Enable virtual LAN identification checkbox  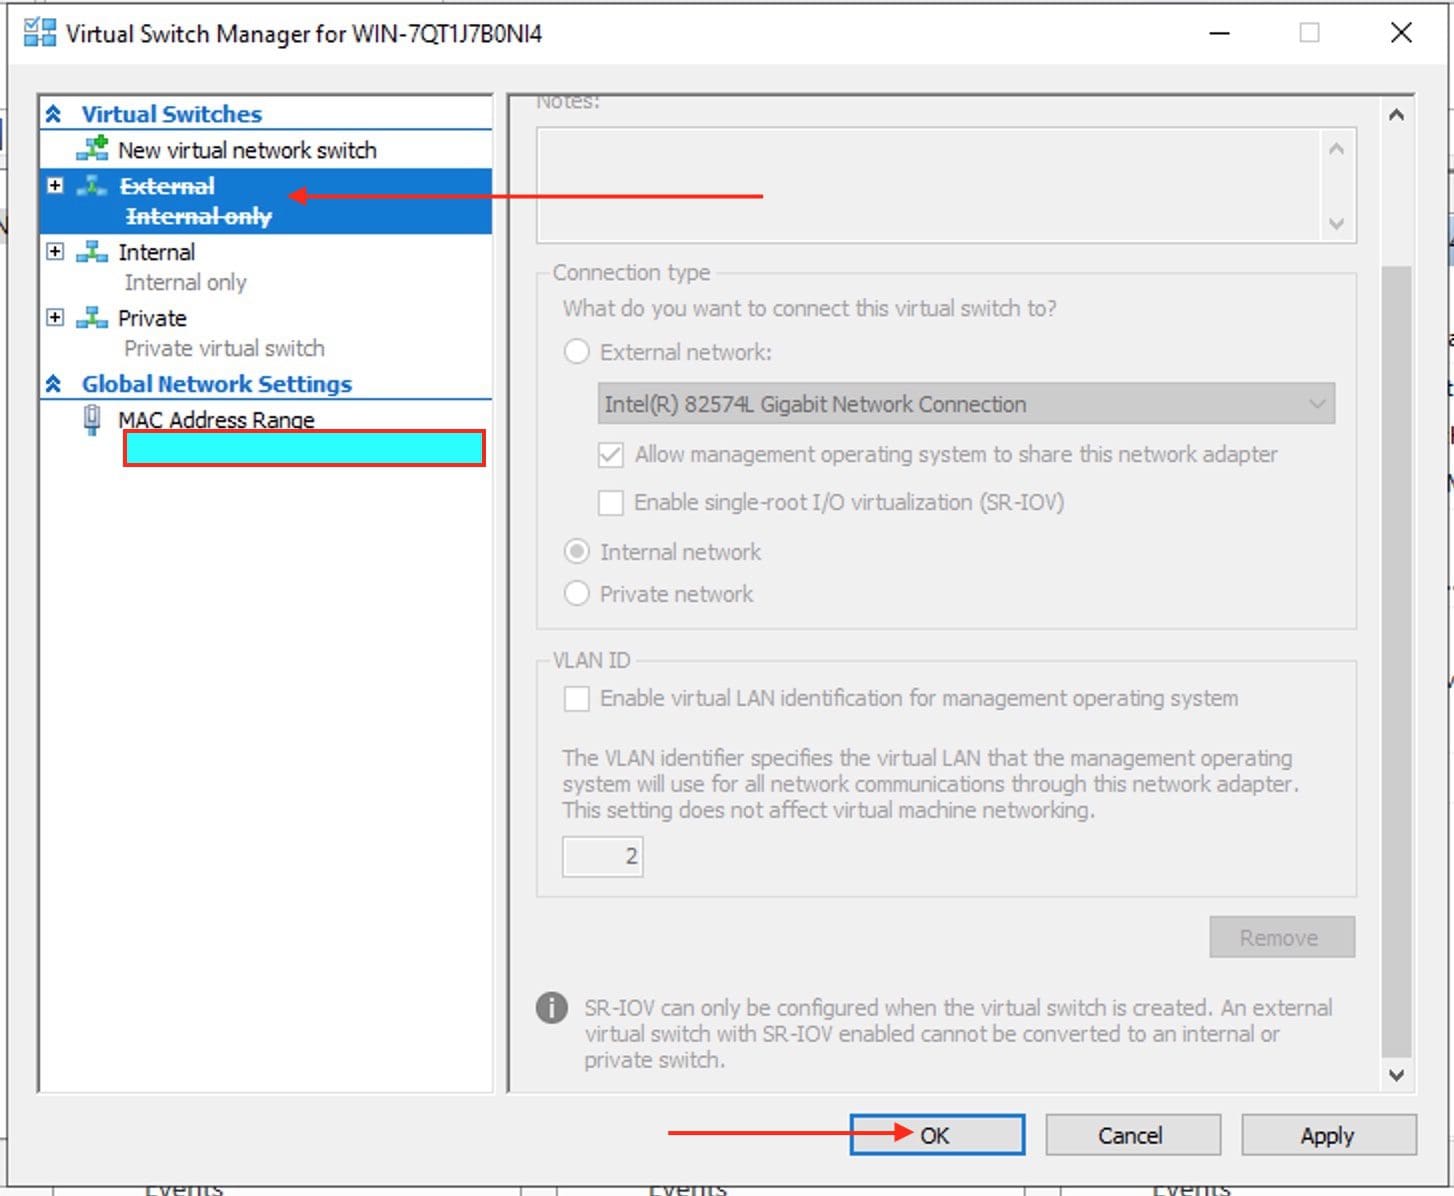pos(577,698)
